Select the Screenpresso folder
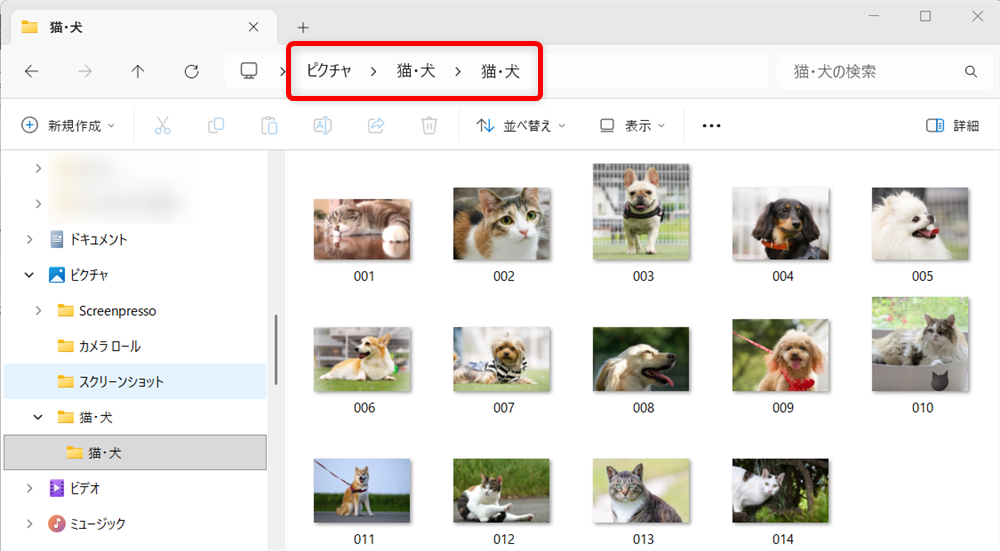1000x551 pixels. (107, 311)
